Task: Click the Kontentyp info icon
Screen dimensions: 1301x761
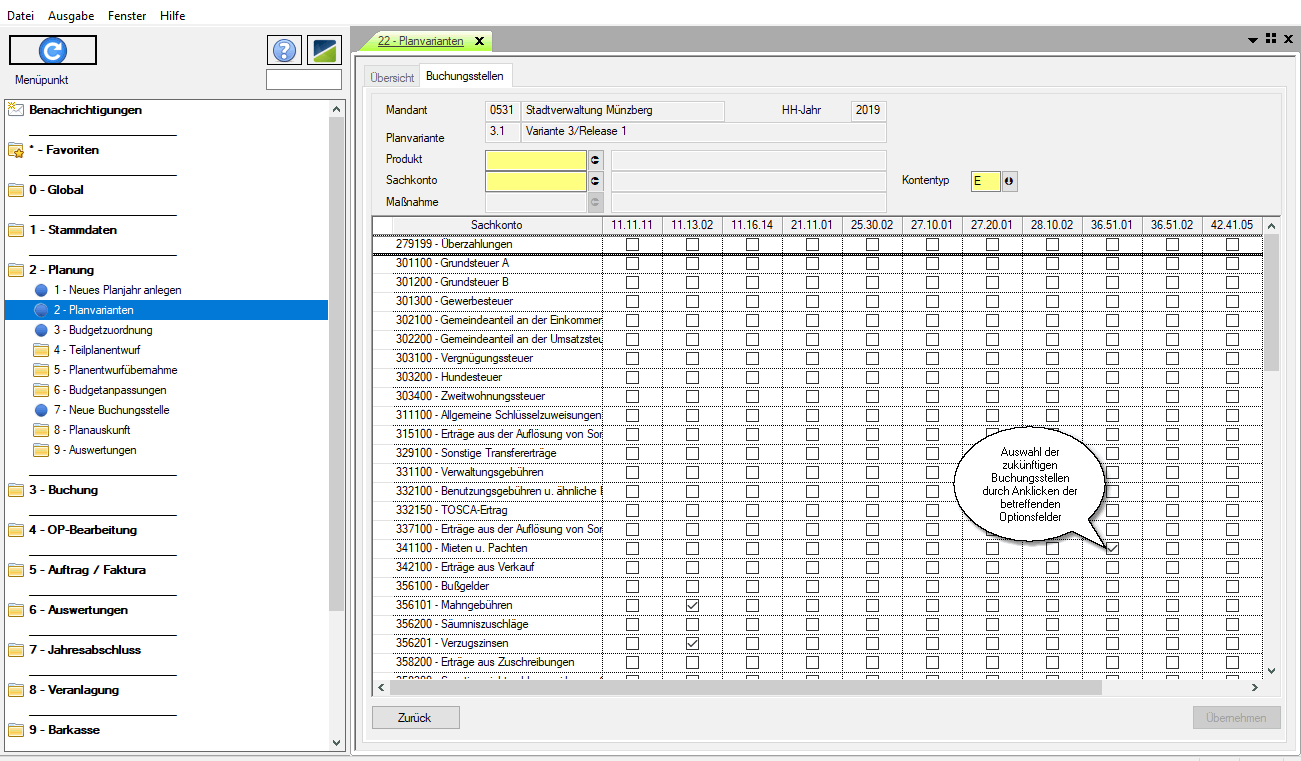Action: point(1009,182)
